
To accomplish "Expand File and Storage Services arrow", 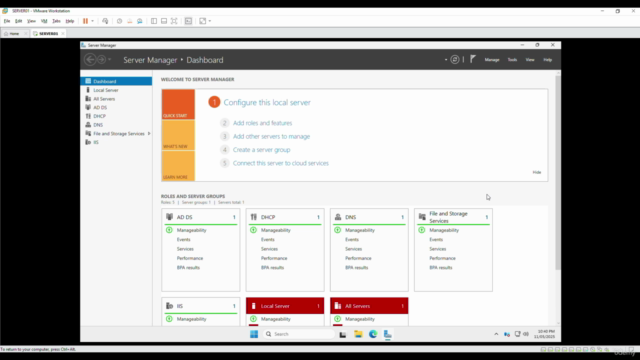I will click(149, 133).
